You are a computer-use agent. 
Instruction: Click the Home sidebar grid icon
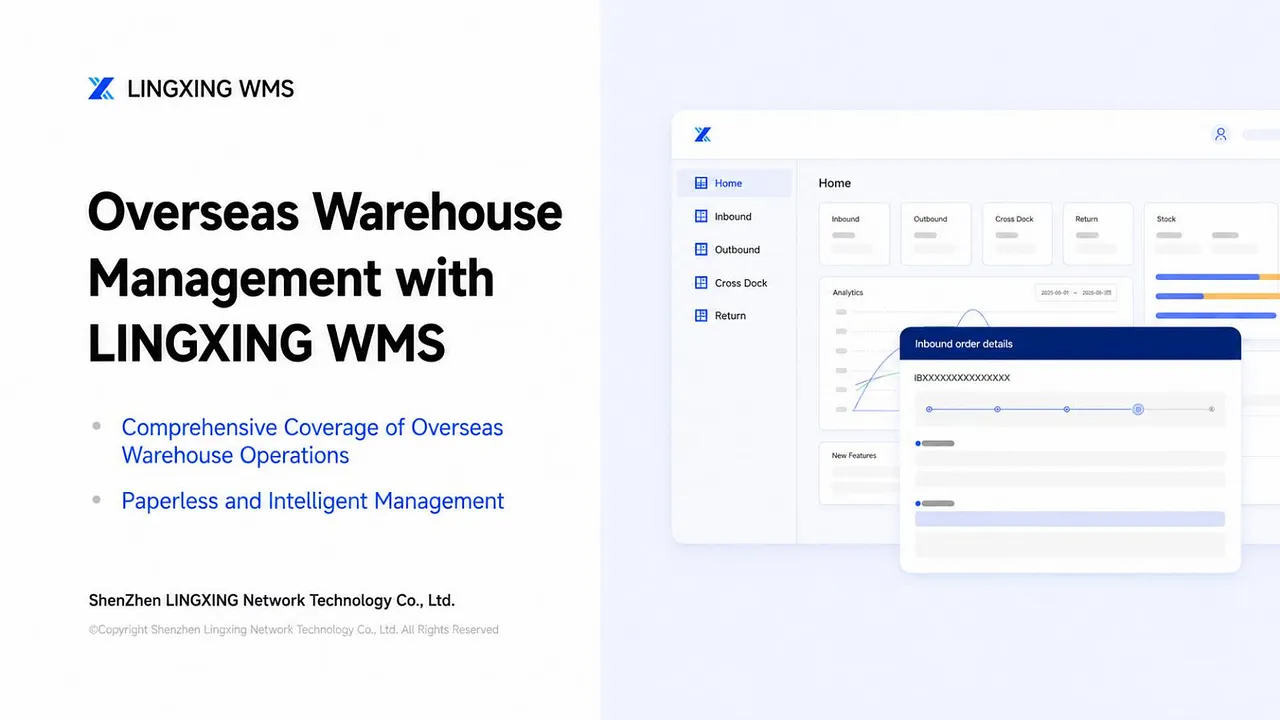tap(701, 183)
